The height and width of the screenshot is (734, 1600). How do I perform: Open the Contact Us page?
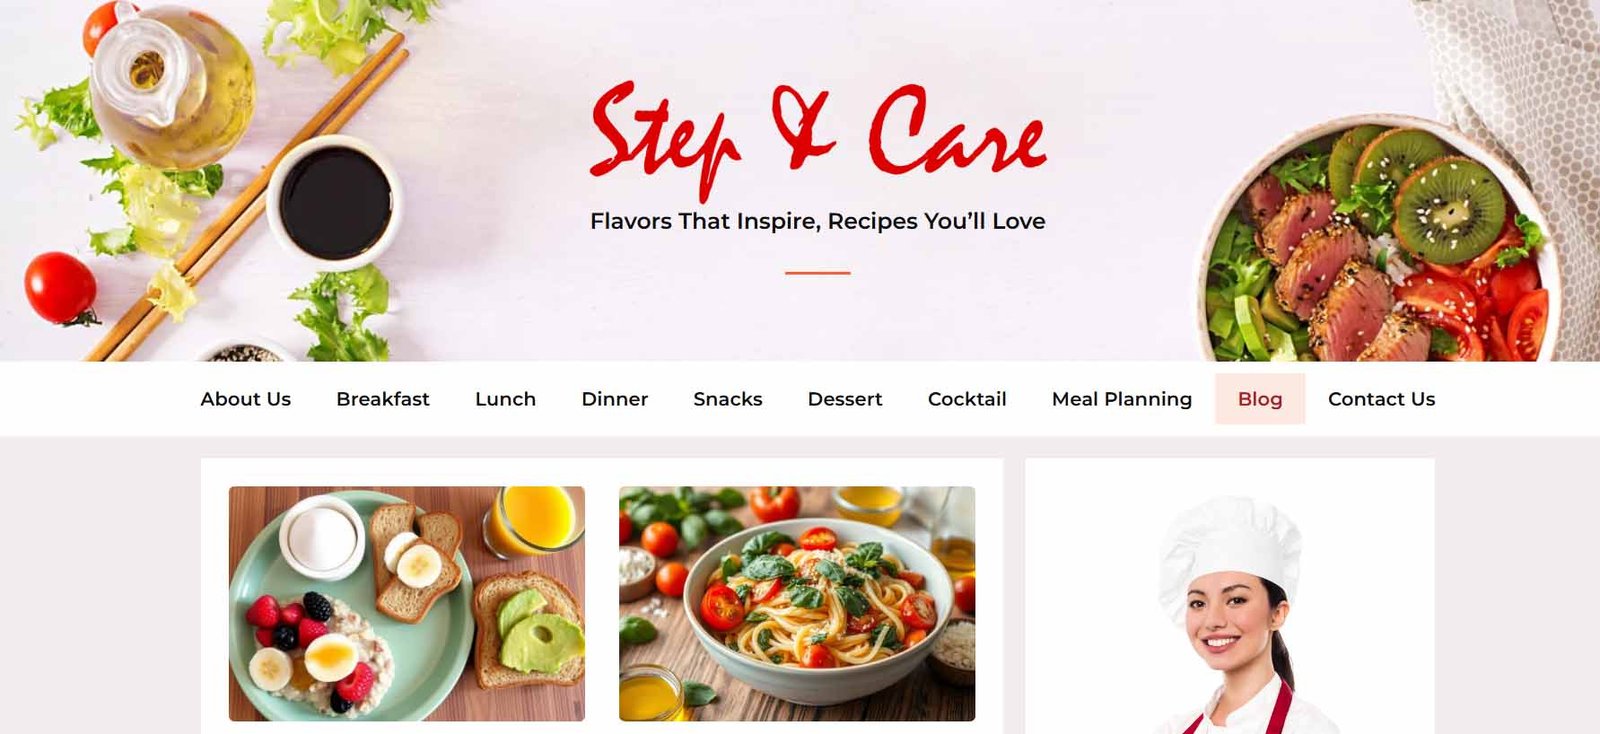tap(1381, 399)
